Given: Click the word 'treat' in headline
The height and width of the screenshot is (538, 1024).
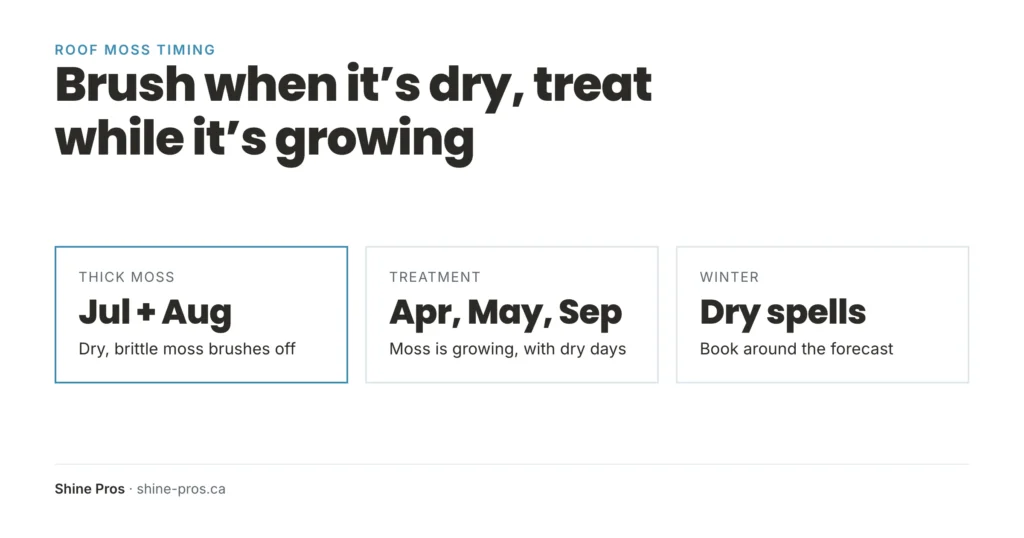Looking at the screenshot, I should [x=592, y=85].
